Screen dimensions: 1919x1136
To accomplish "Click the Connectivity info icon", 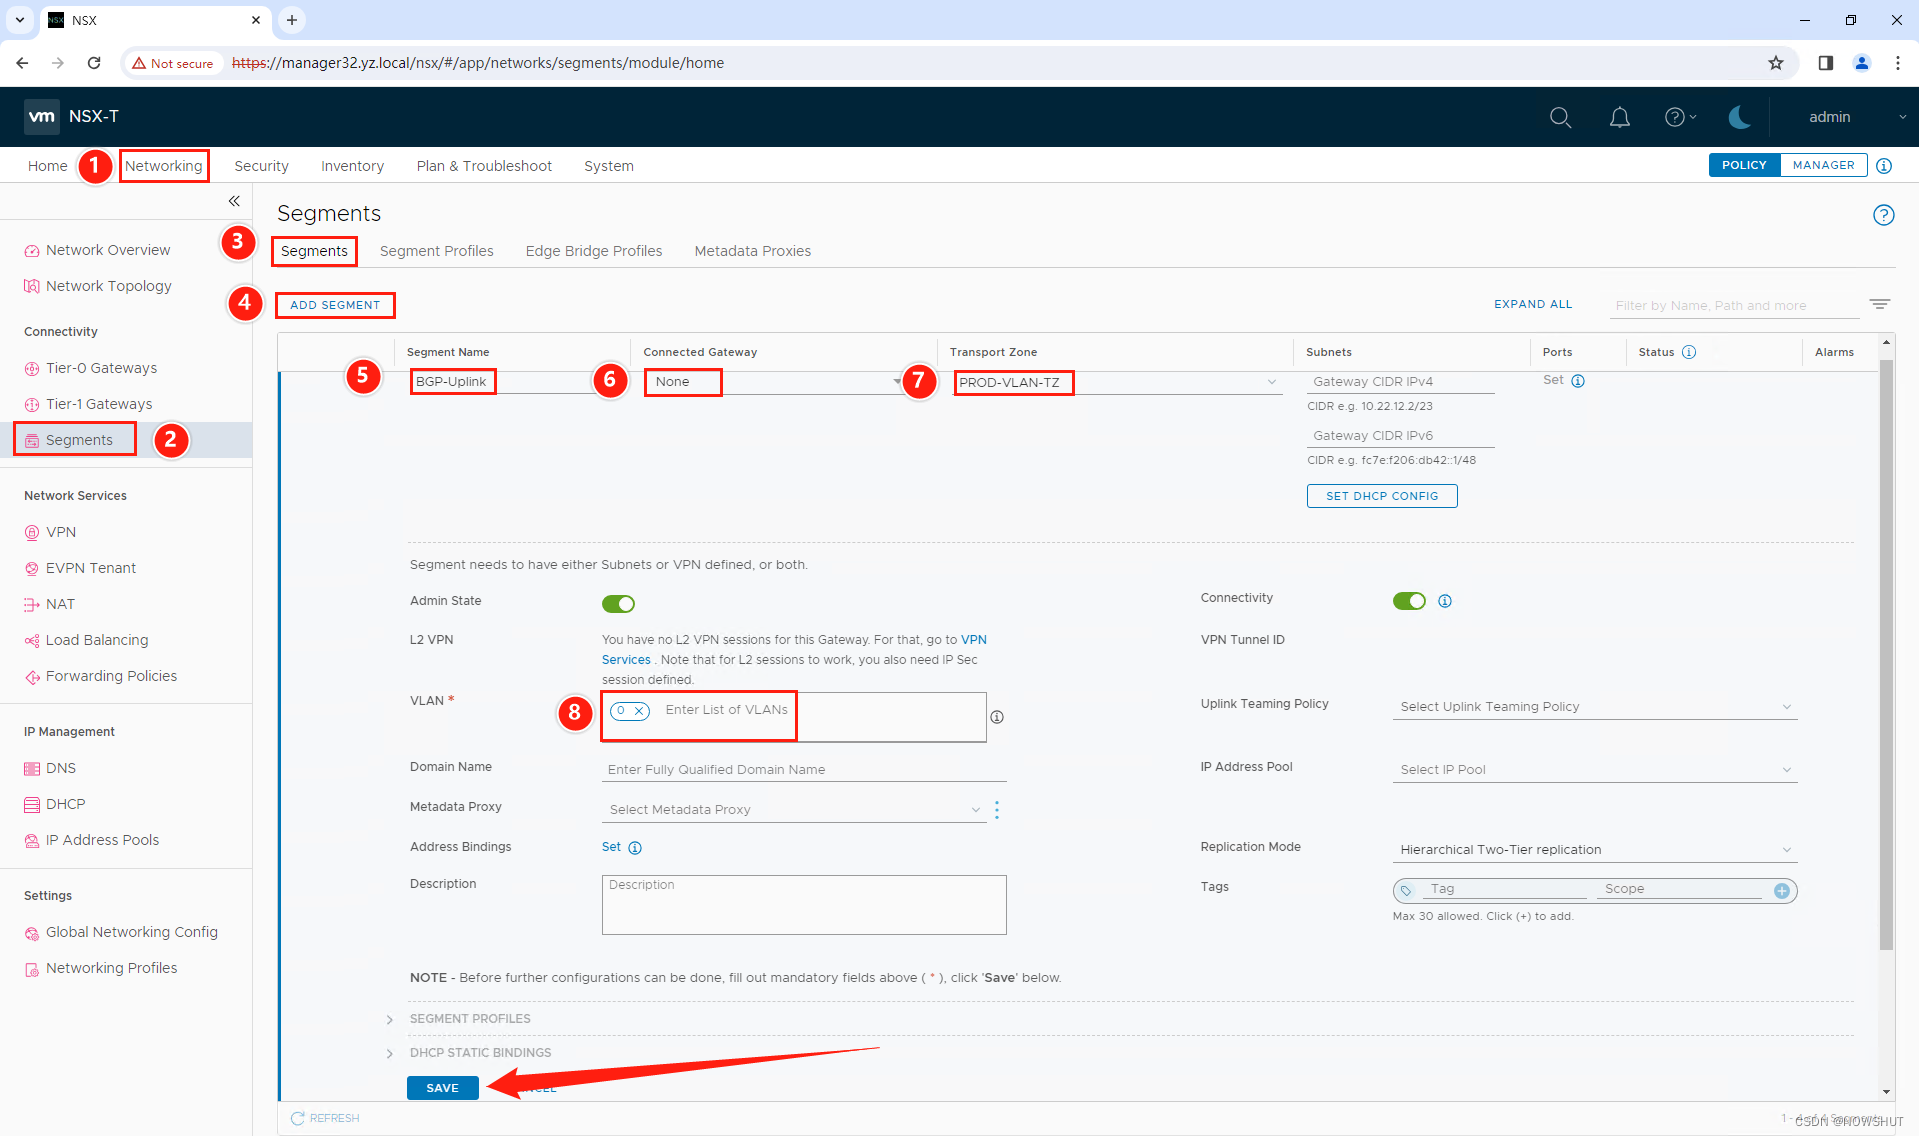I will [1445, 601].
